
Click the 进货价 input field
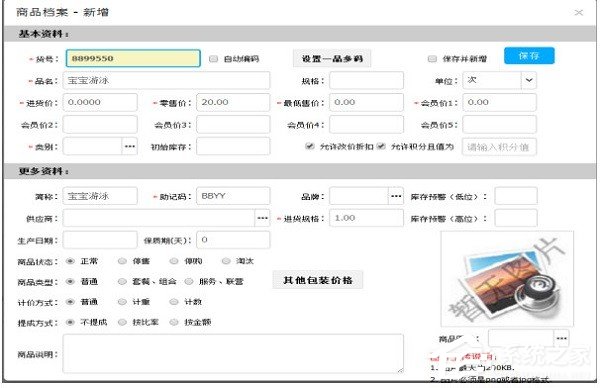tap(100, 103)
